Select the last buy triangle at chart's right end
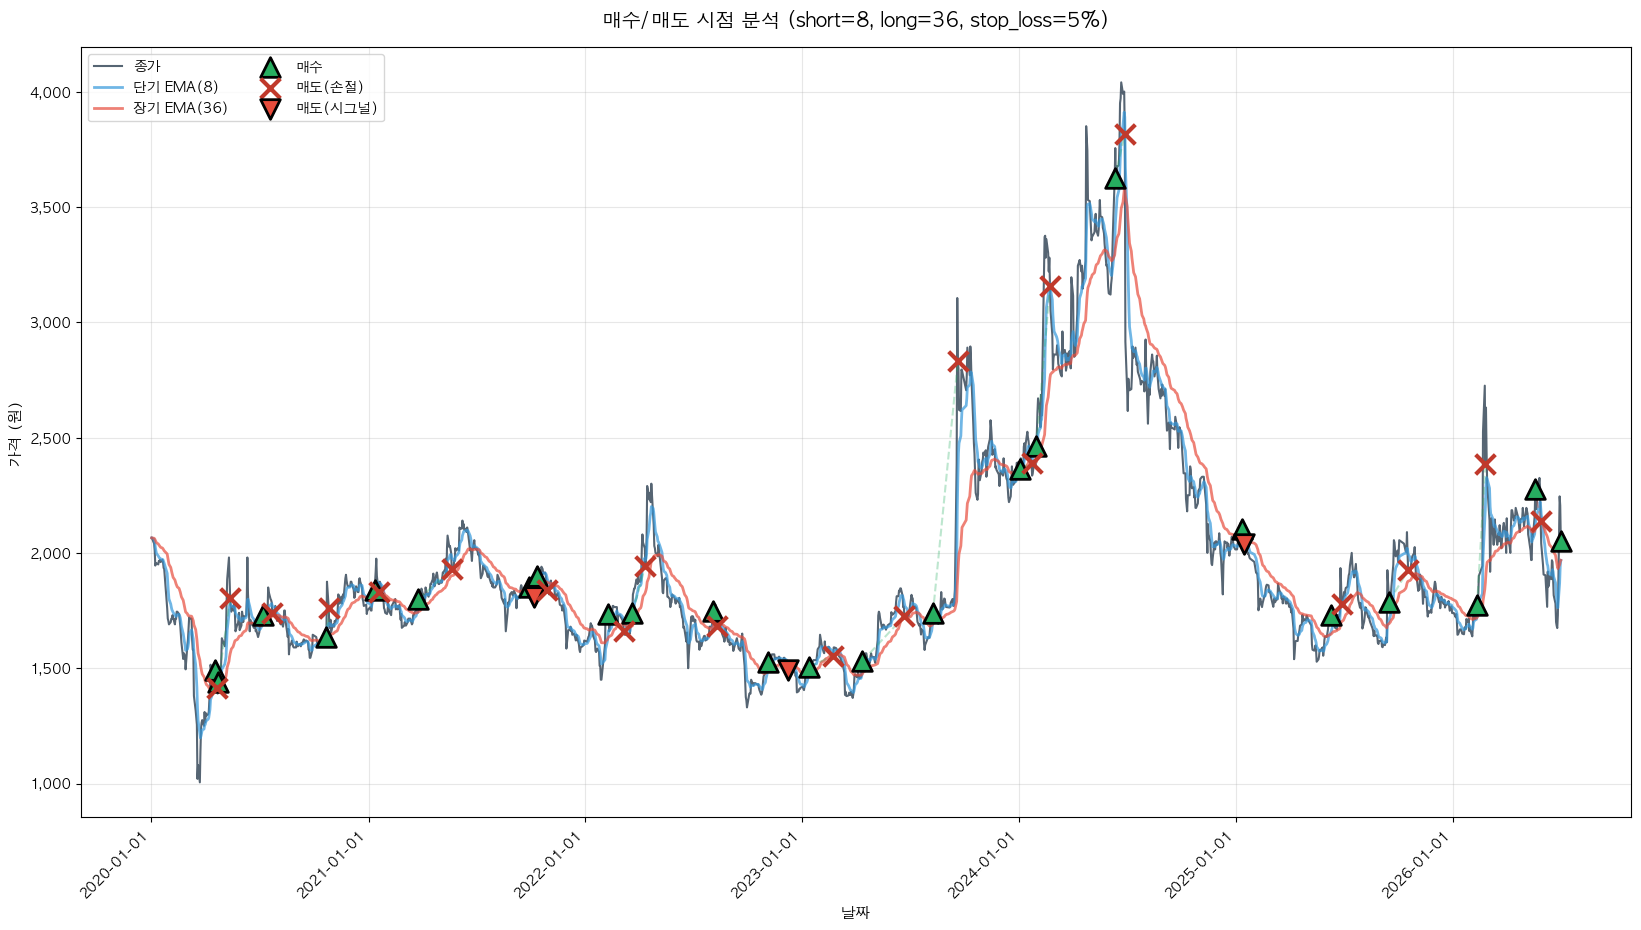 1560,541
